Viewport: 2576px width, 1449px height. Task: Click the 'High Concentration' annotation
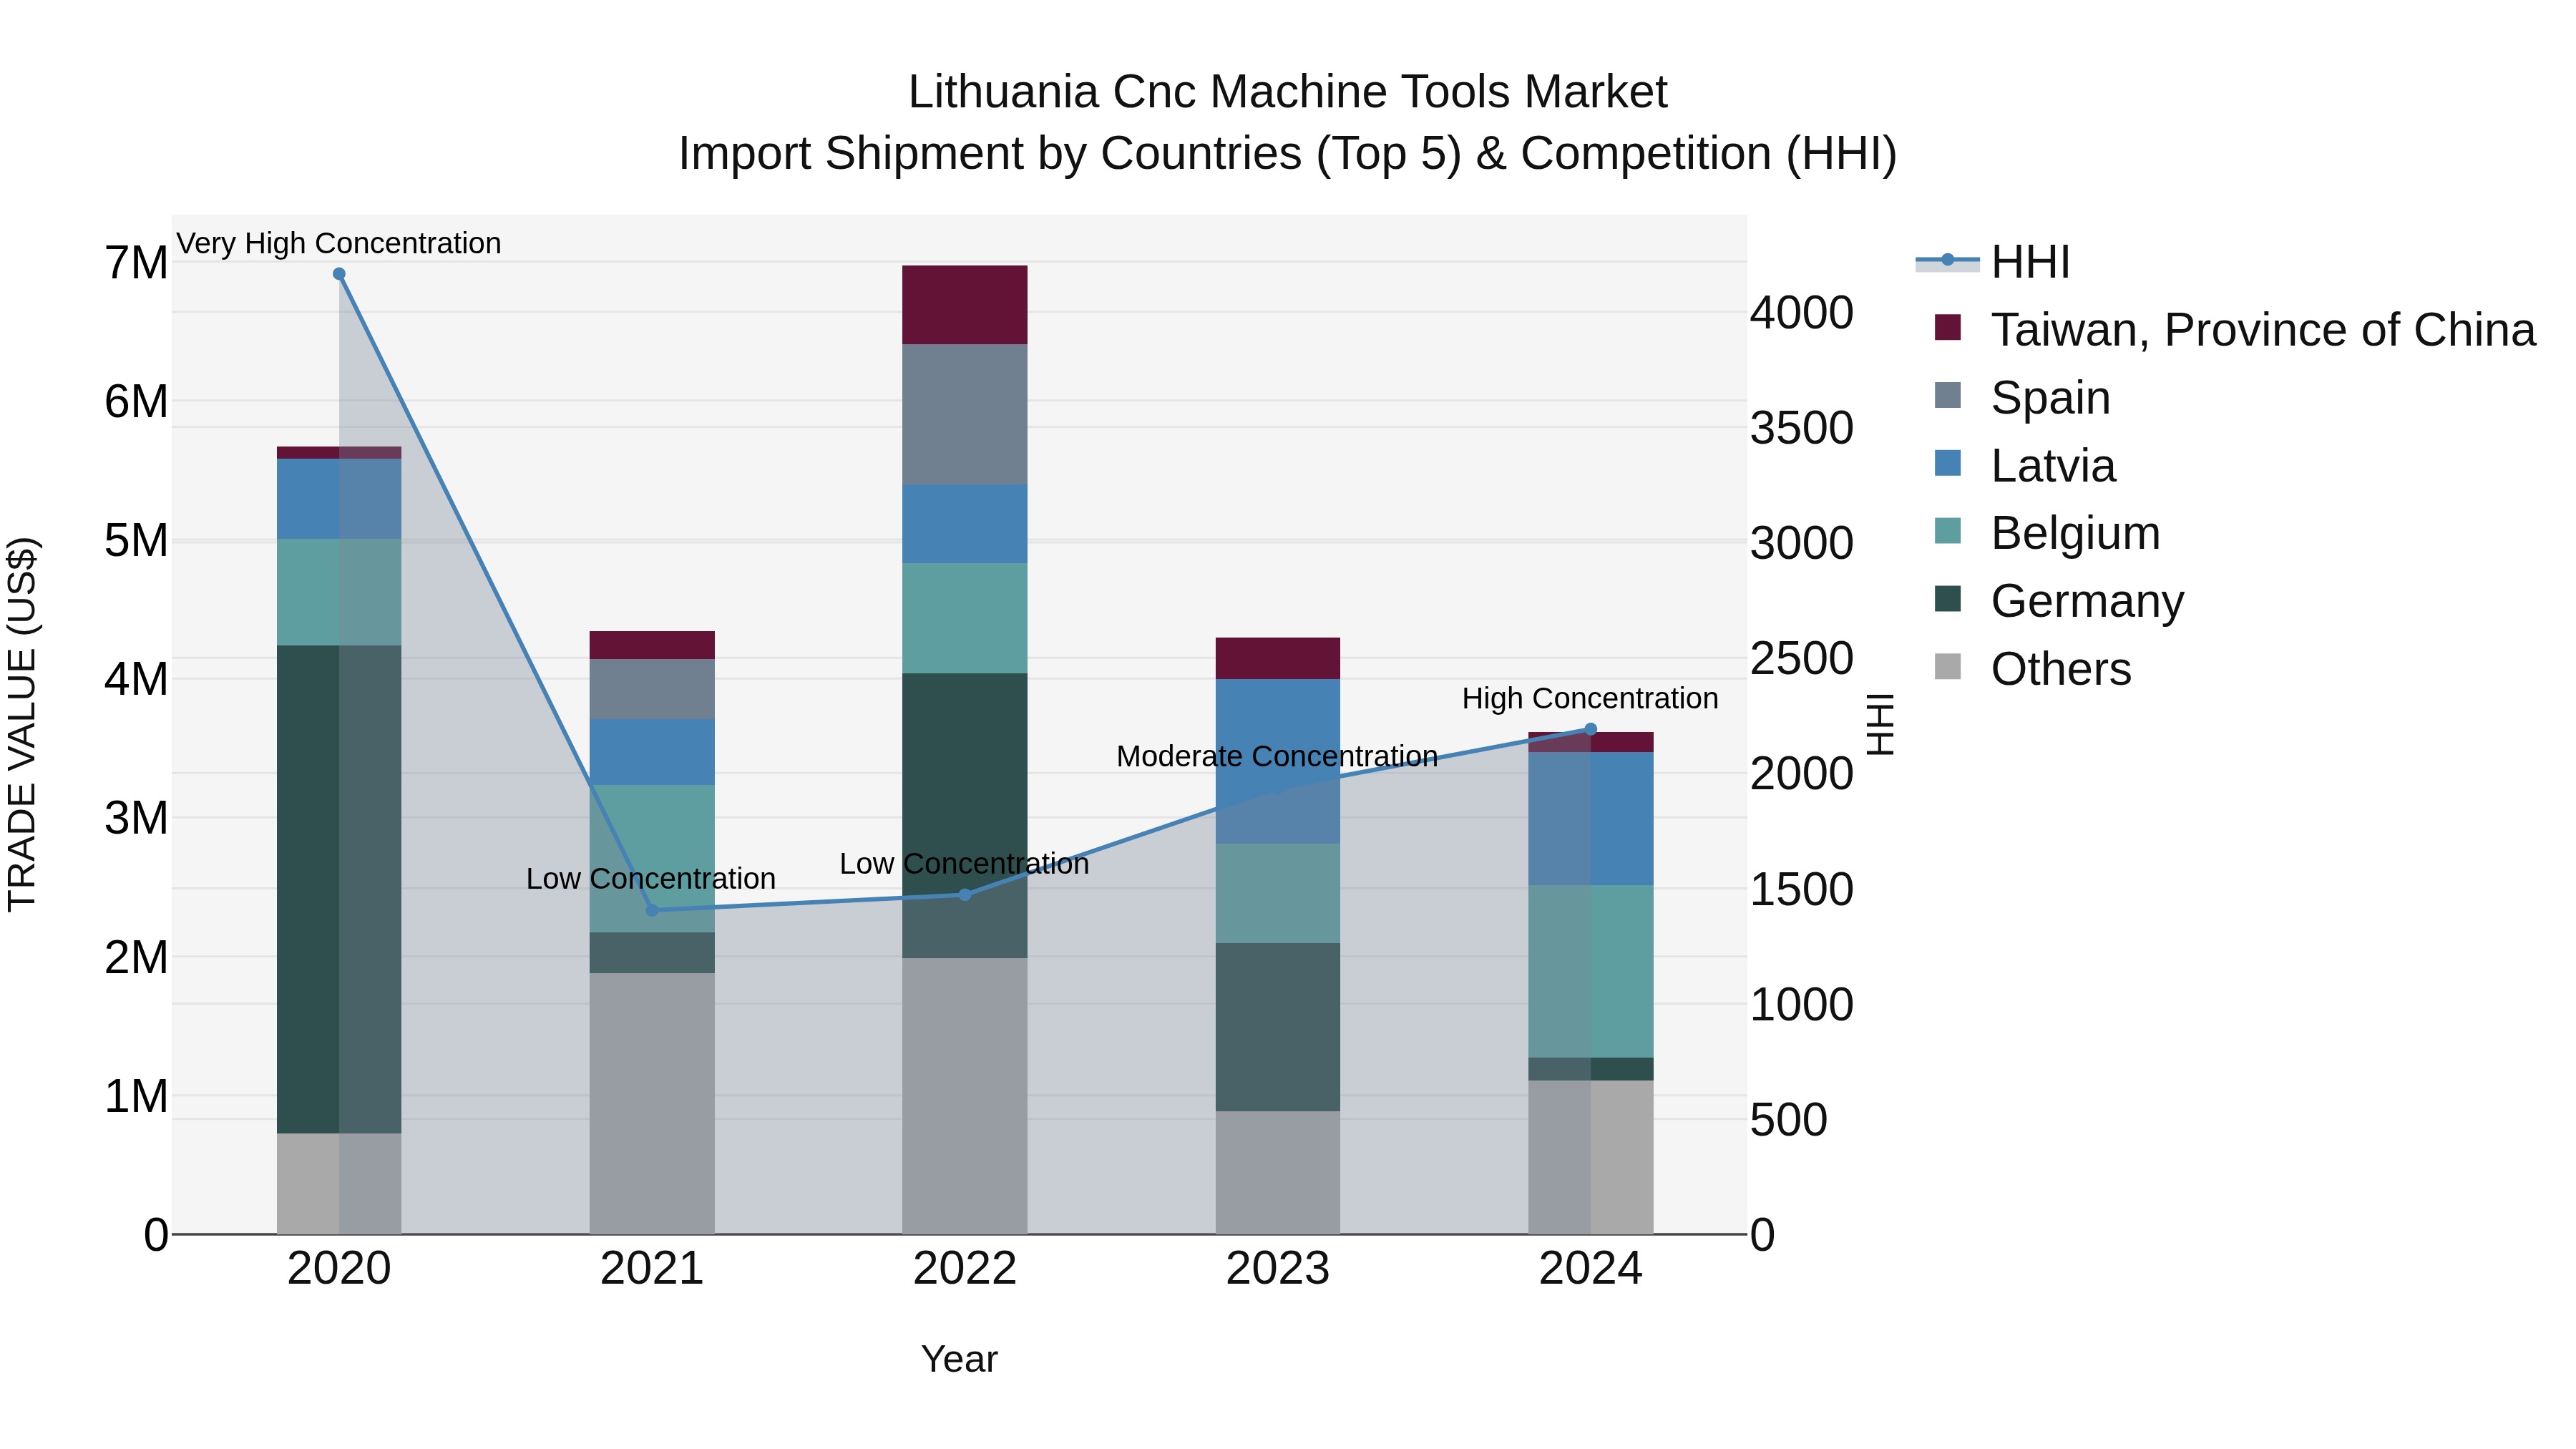(1590, 698)
